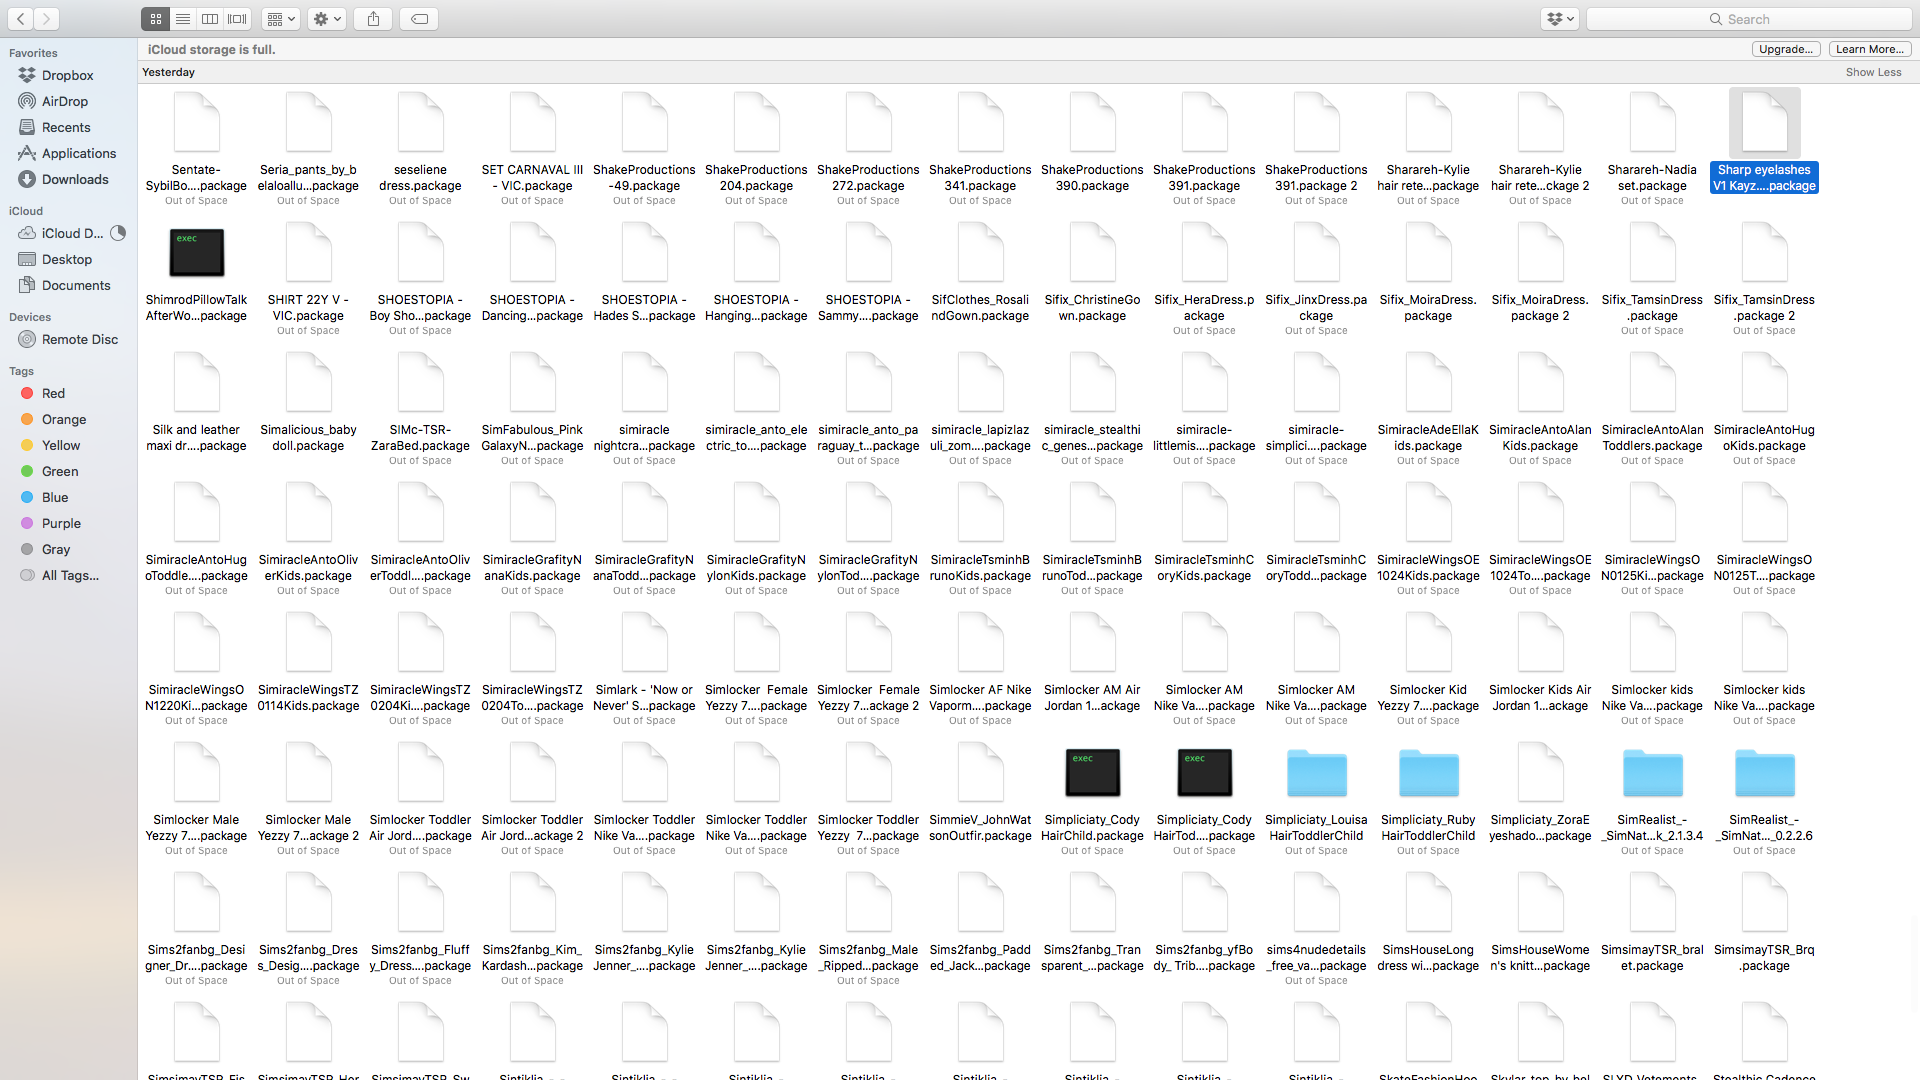Viewport: 1920px width, 1080px height.
Task: Open Dropbox in the sidebar
Action: click(68, 75)
